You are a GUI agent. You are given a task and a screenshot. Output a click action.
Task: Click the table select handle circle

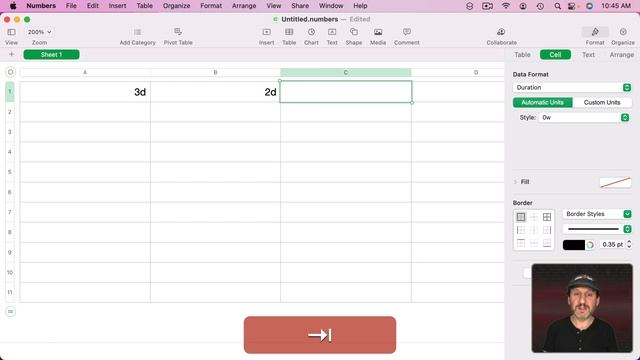(x=10, y=72)
